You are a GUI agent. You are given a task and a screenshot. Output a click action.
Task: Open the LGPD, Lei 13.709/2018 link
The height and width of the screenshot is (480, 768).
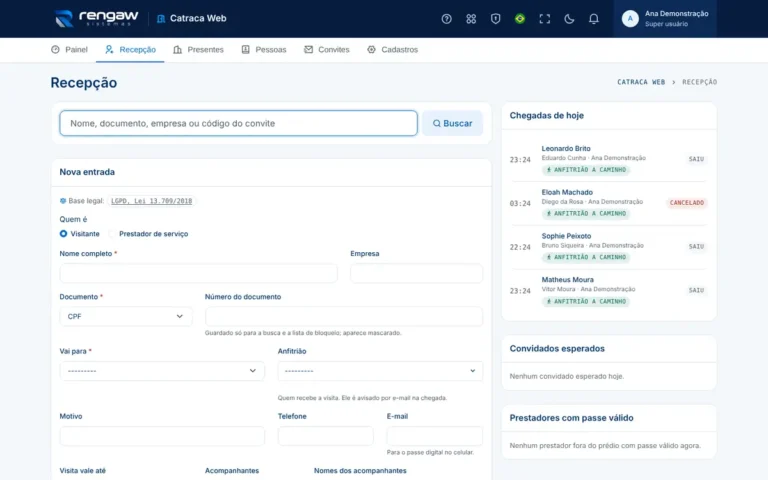[x=151, y=201]
